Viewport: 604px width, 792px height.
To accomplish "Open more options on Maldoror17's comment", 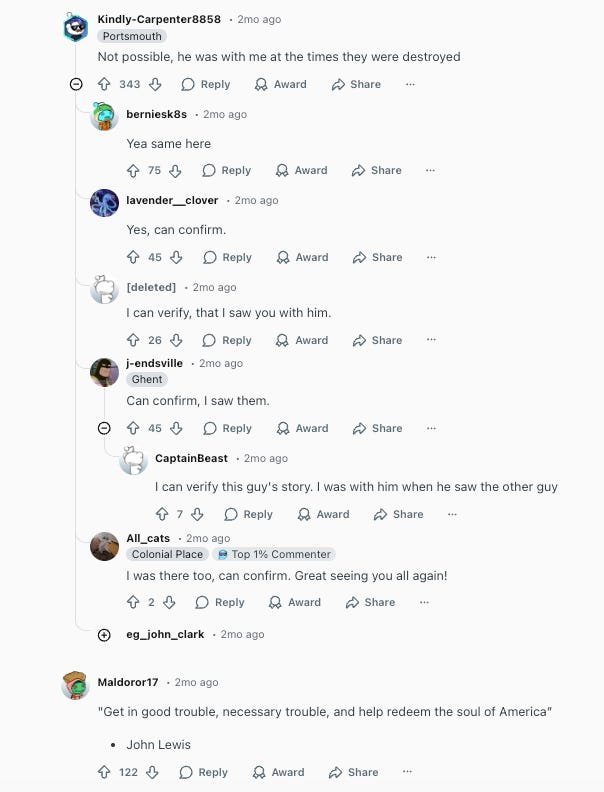I will pos(407,772).
